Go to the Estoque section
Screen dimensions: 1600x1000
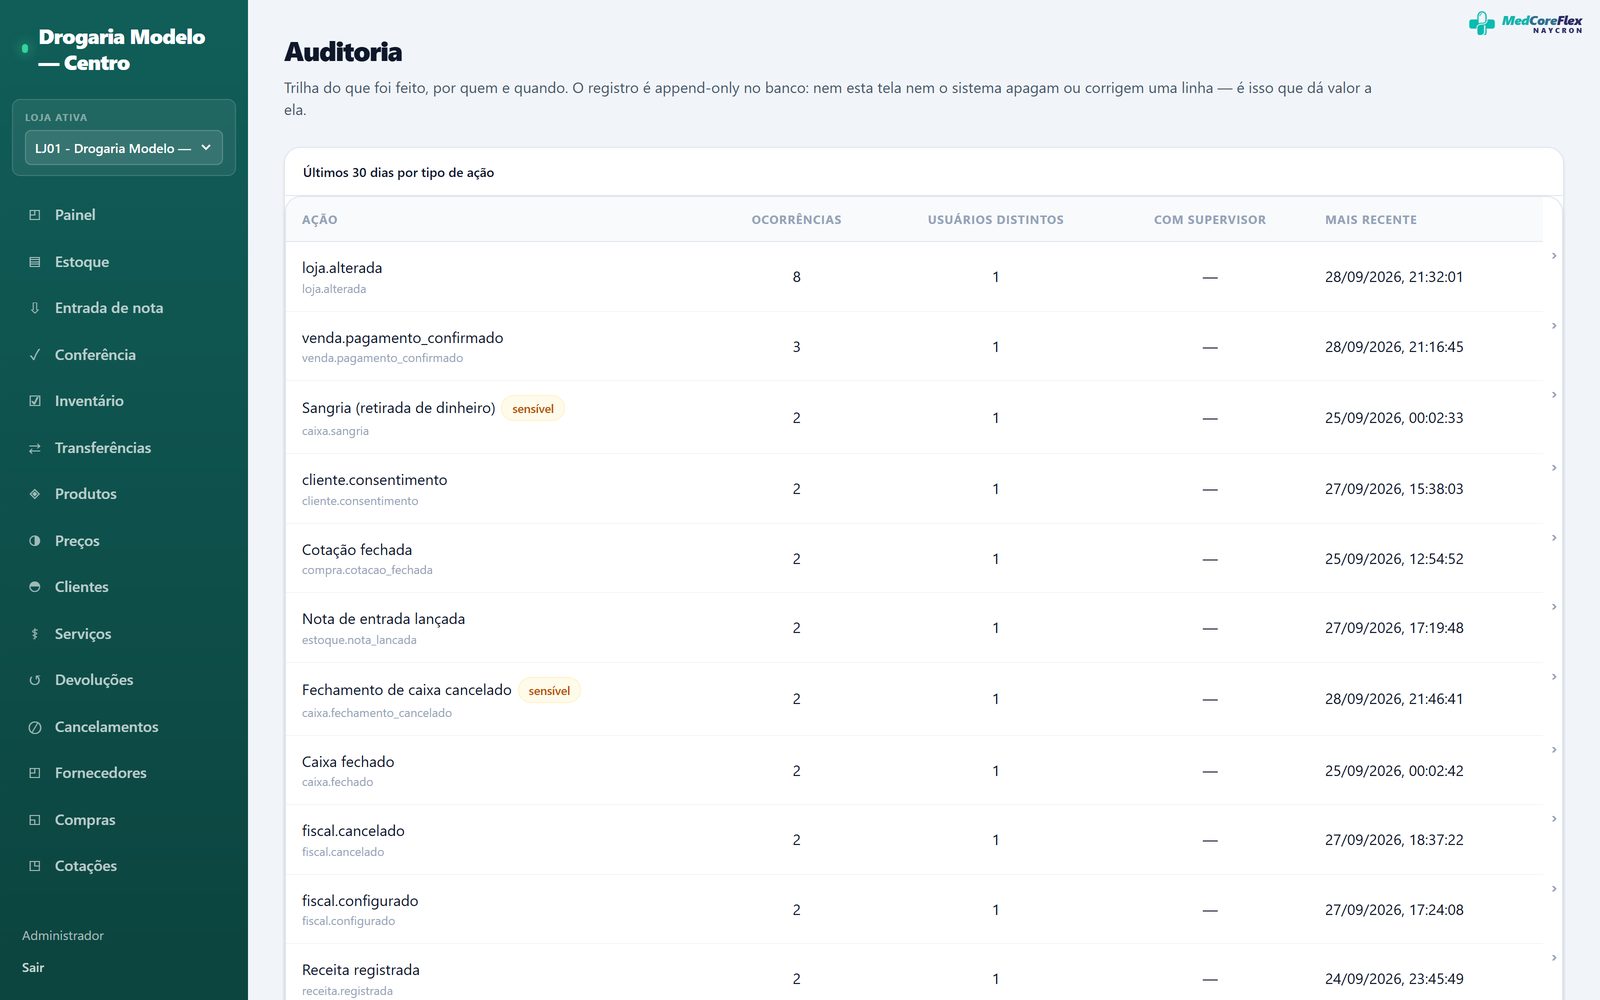[x=124, y=262]
